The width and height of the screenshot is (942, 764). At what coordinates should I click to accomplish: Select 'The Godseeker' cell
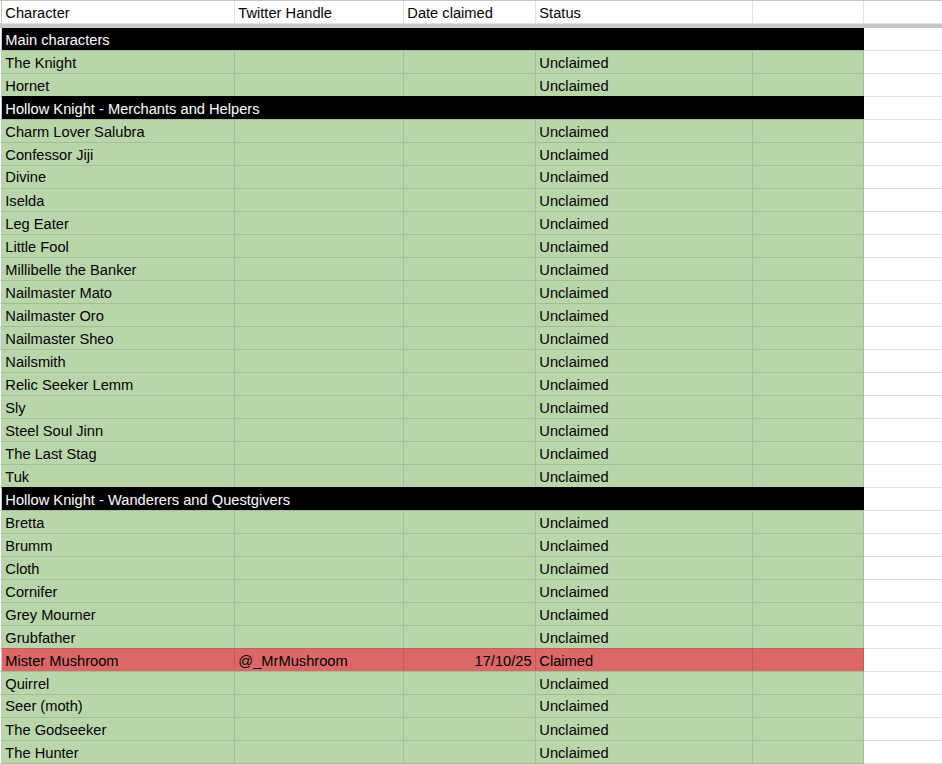tap(118, 729)
